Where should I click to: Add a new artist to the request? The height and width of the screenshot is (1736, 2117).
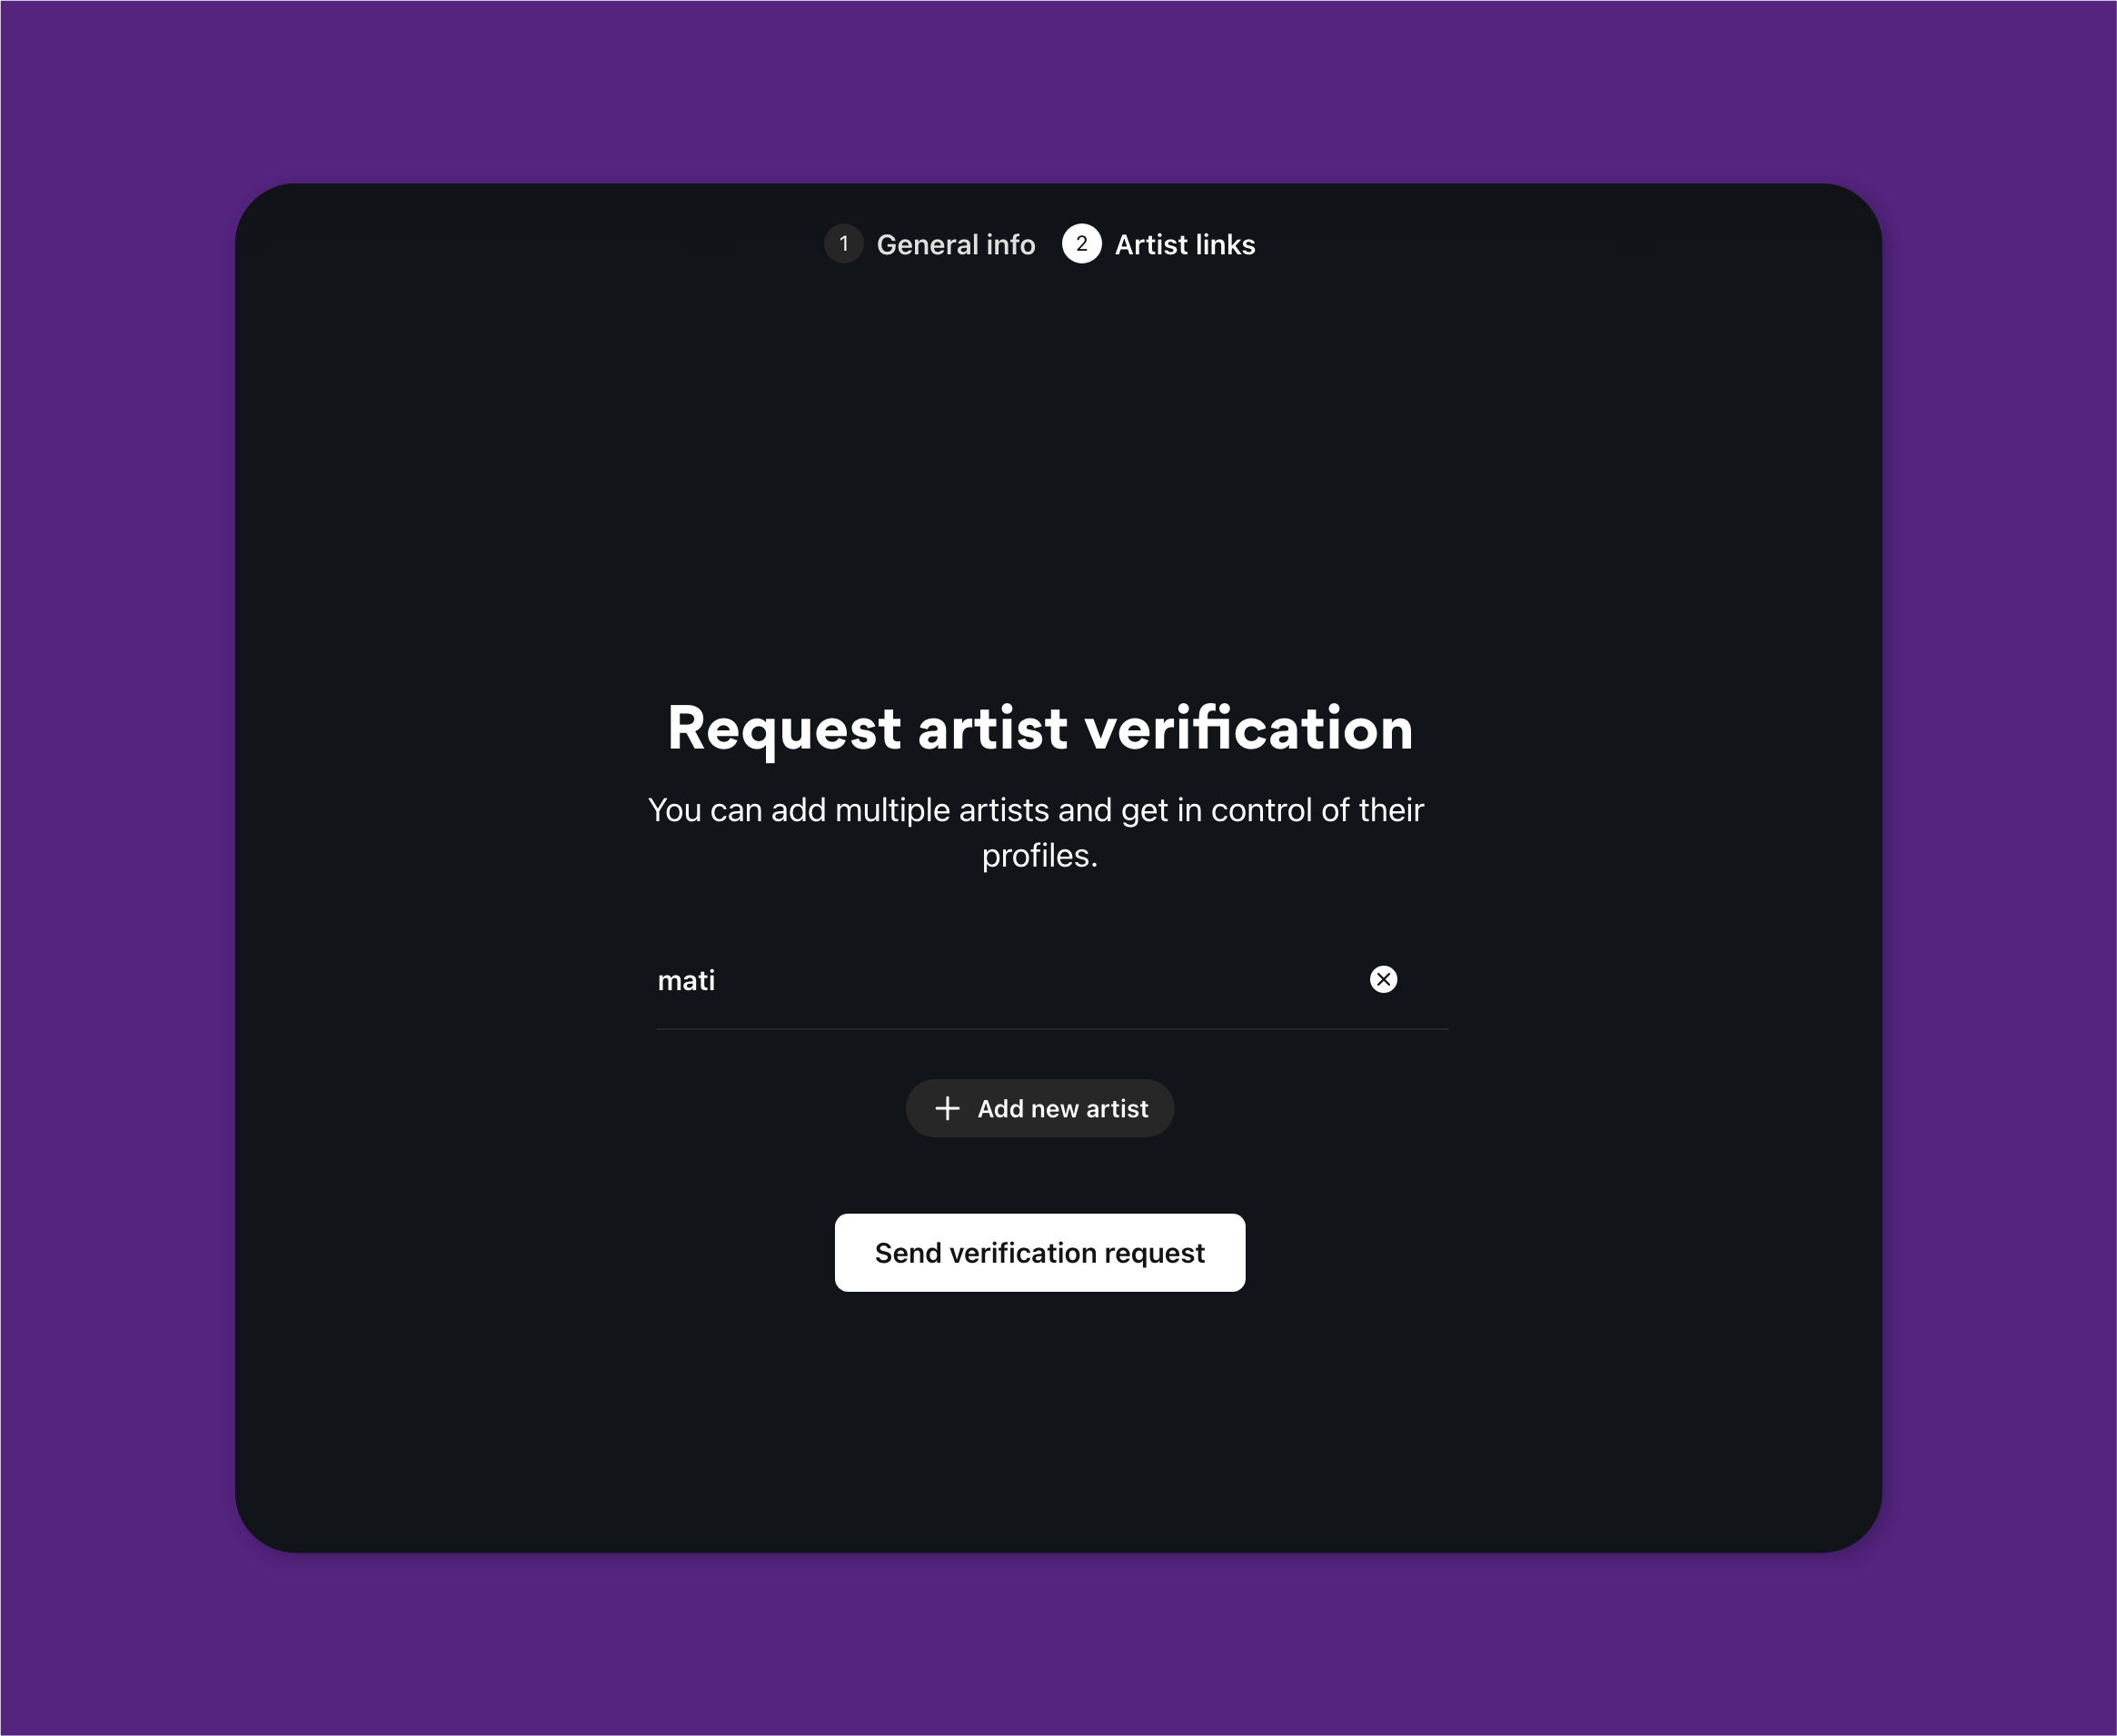click(1039, 1108)
